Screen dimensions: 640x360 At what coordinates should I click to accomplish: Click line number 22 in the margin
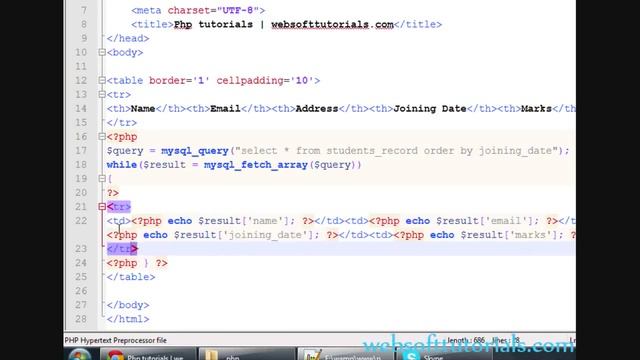click(81, 221)
